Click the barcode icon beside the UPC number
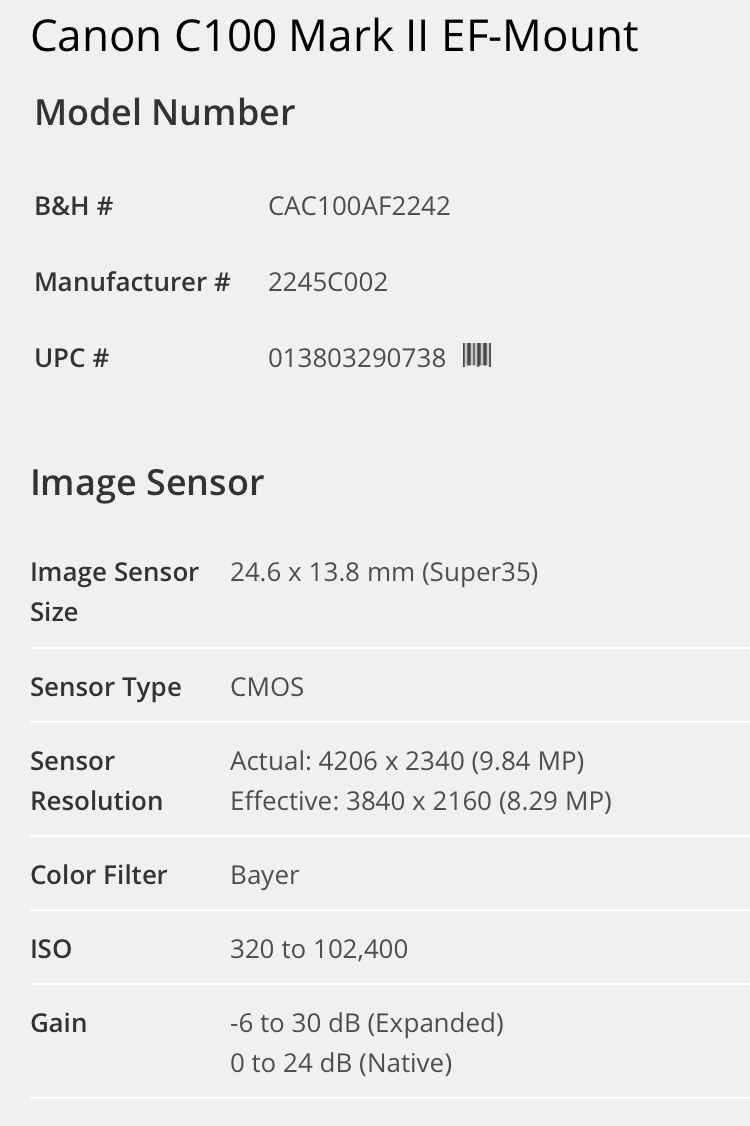The image size is (750, 1126). click(477, 355)
